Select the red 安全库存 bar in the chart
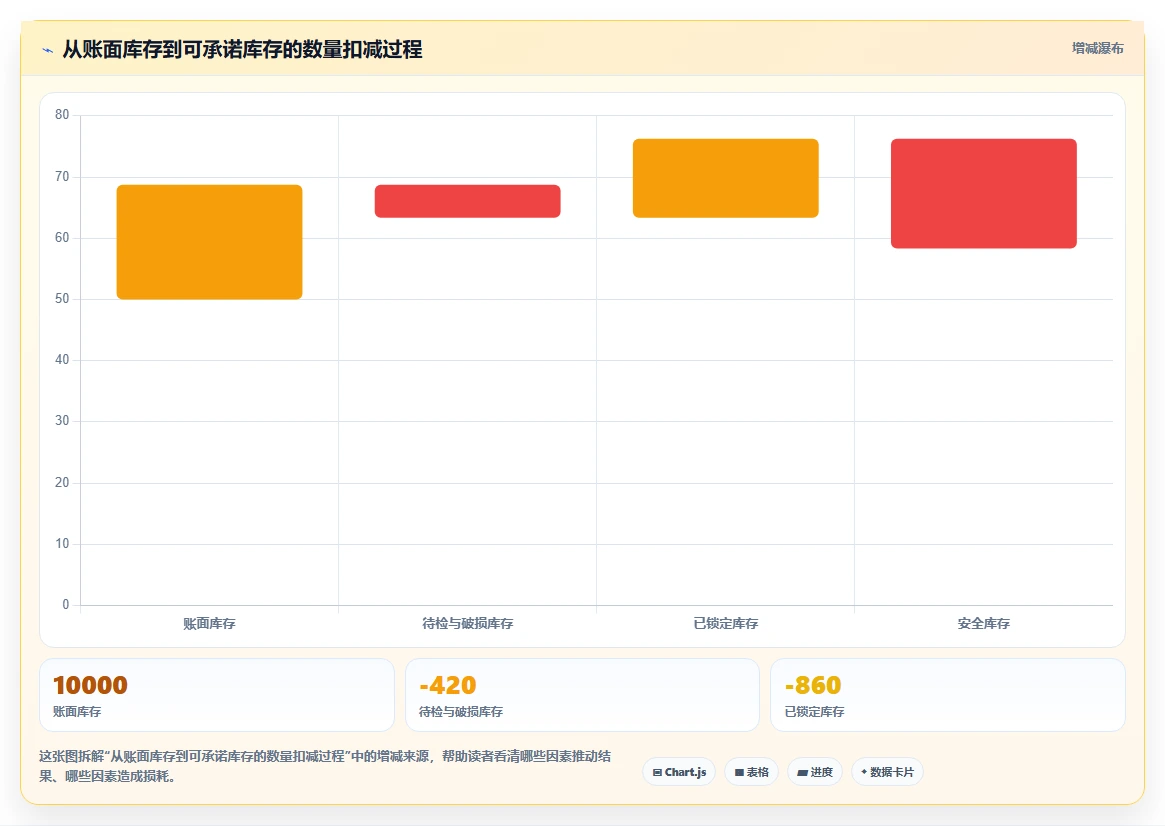1165x826 pixels. [984, 193]
